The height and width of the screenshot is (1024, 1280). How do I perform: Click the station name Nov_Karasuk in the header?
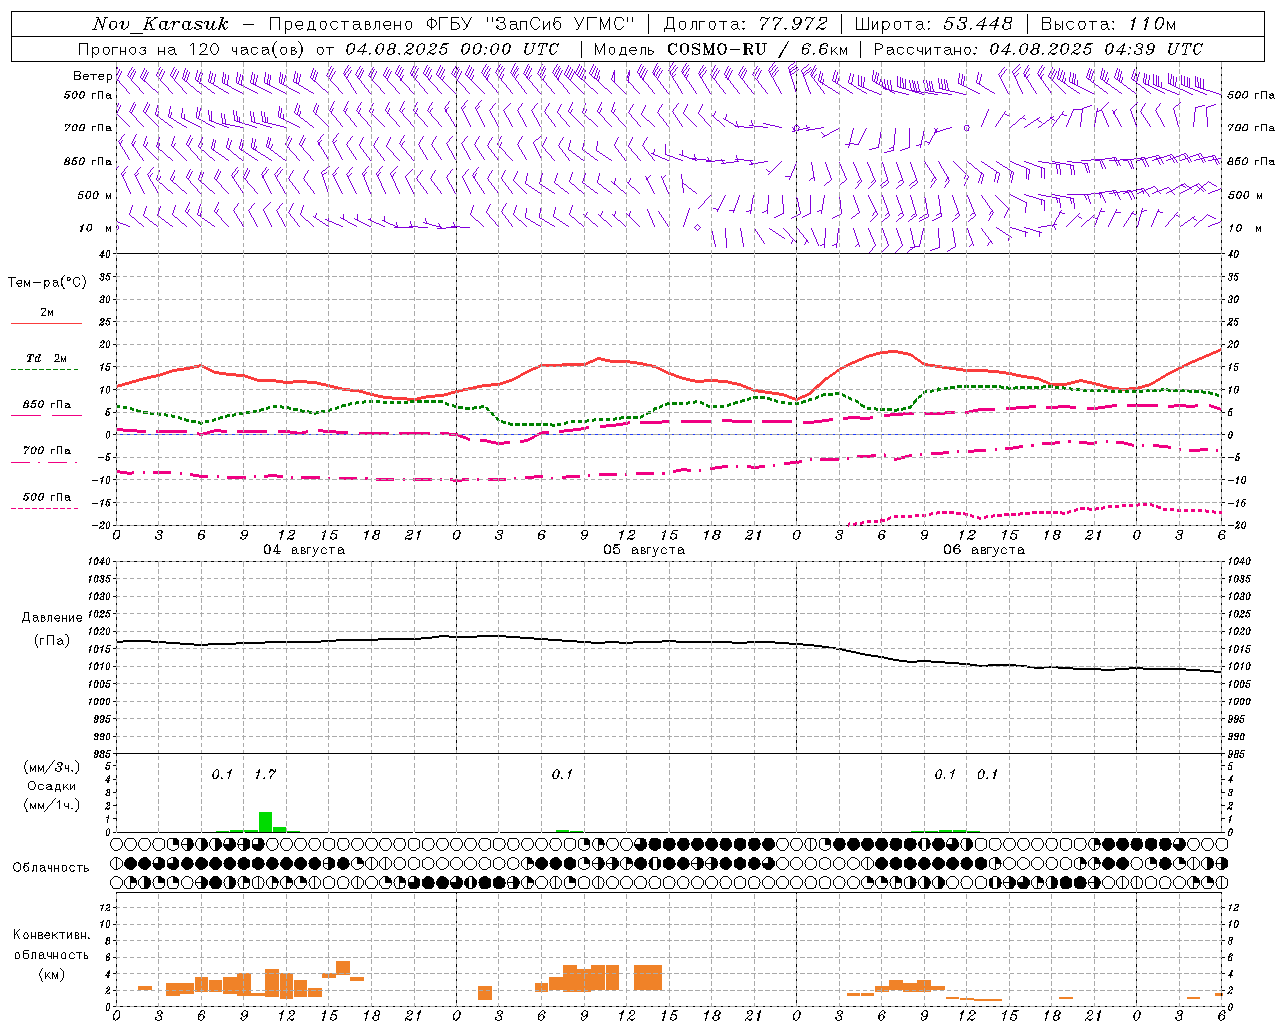point(160,24)
